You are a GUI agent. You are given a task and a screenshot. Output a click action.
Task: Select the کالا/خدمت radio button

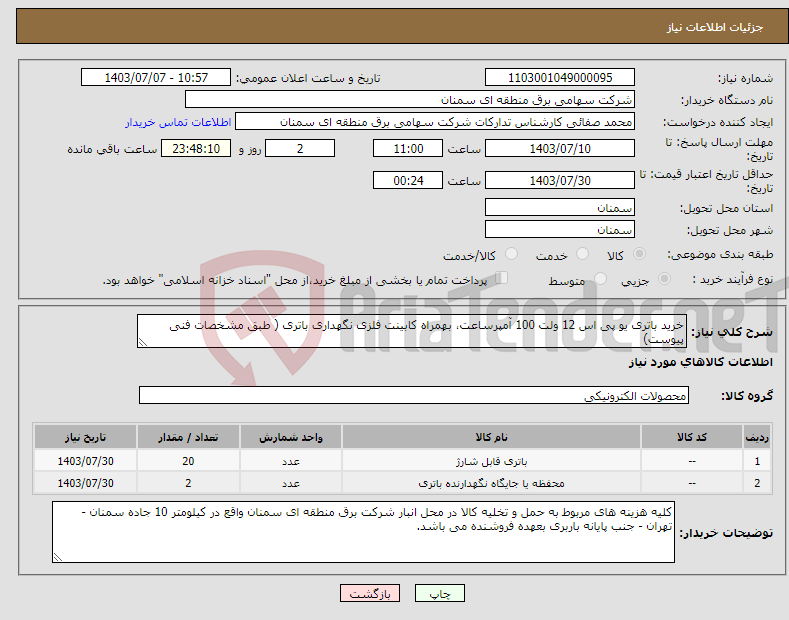(511, 254)
